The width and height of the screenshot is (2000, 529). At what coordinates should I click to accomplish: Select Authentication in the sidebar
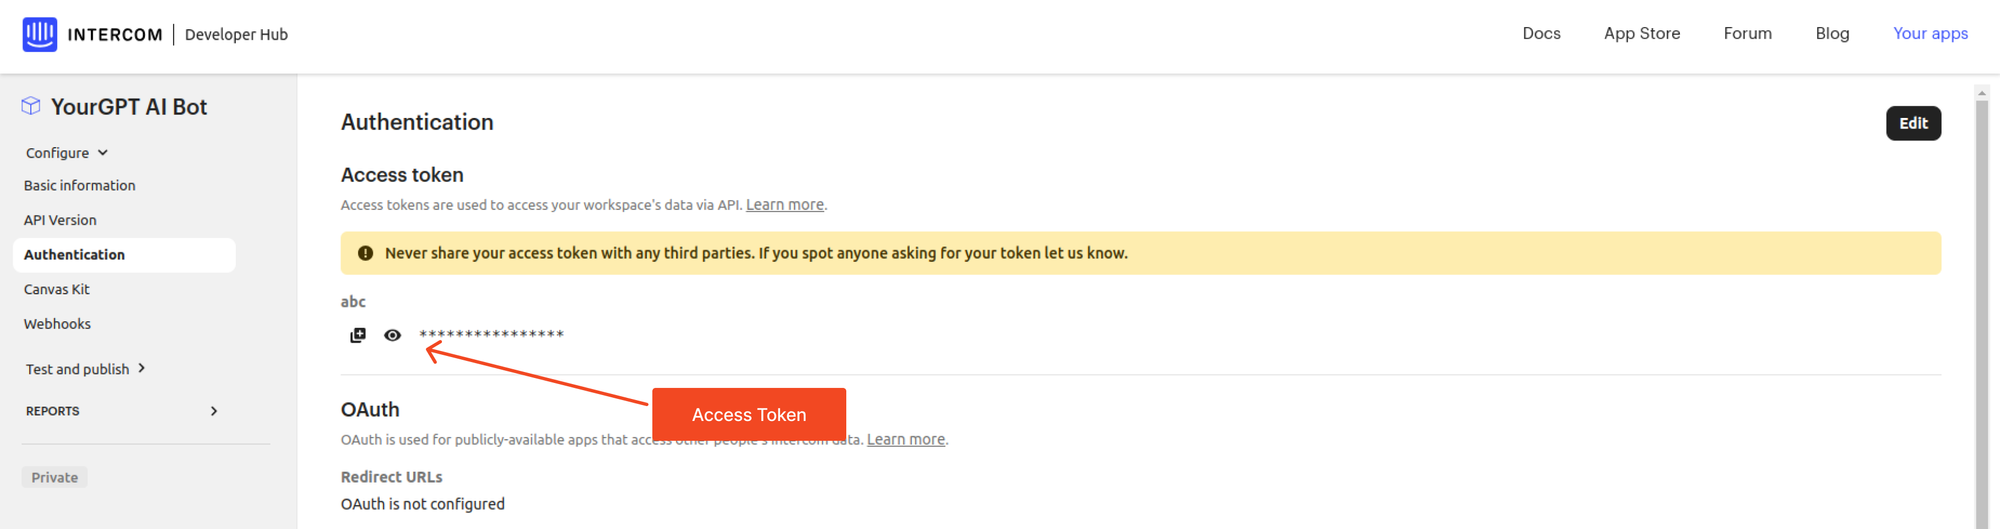pos(75,255)
